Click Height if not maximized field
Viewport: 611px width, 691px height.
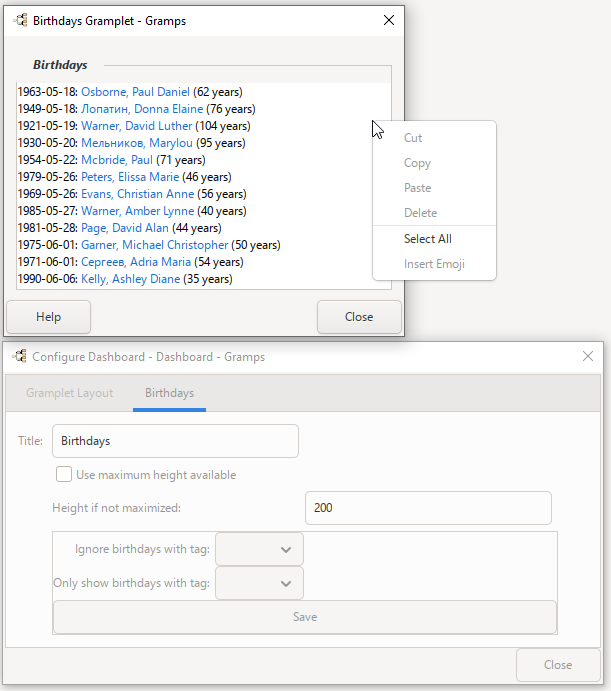click(428, 508)
